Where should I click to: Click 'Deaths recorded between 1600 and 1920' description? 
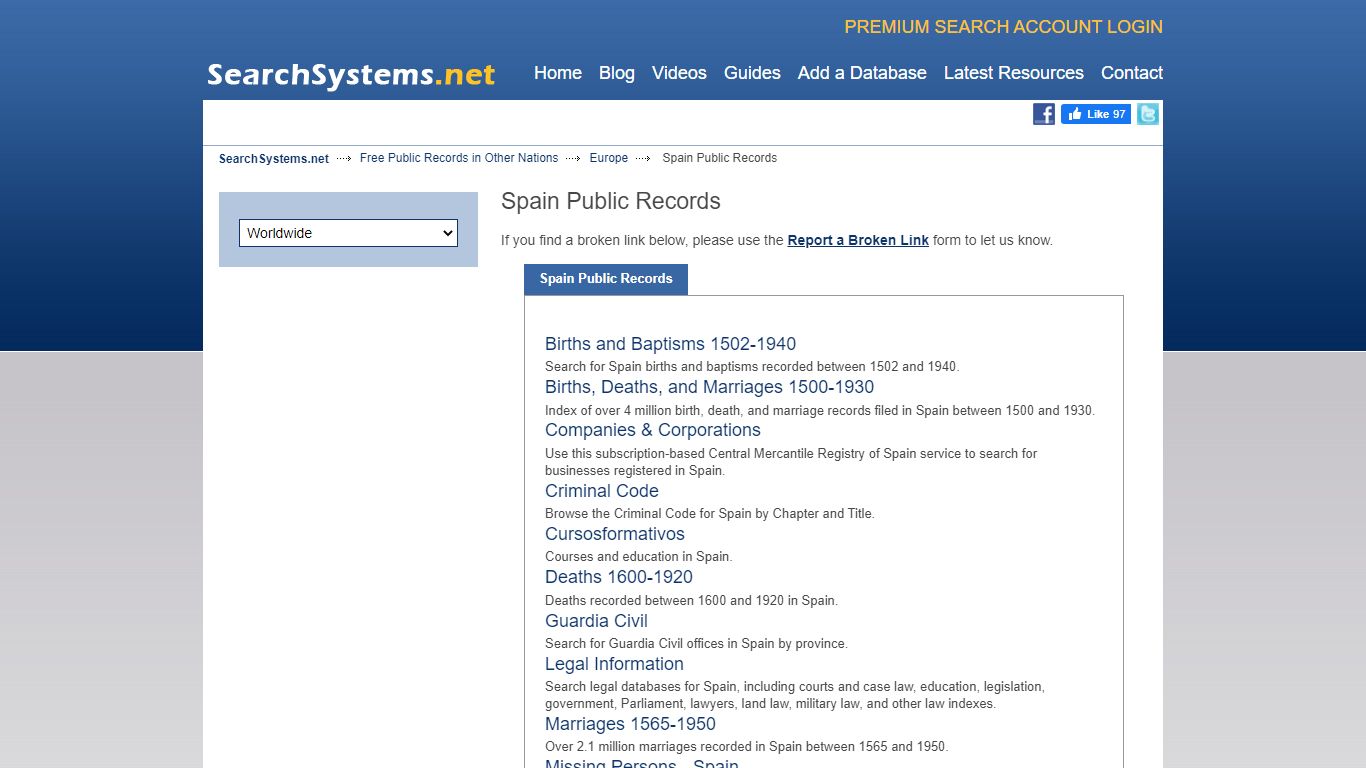coord(691,601)
